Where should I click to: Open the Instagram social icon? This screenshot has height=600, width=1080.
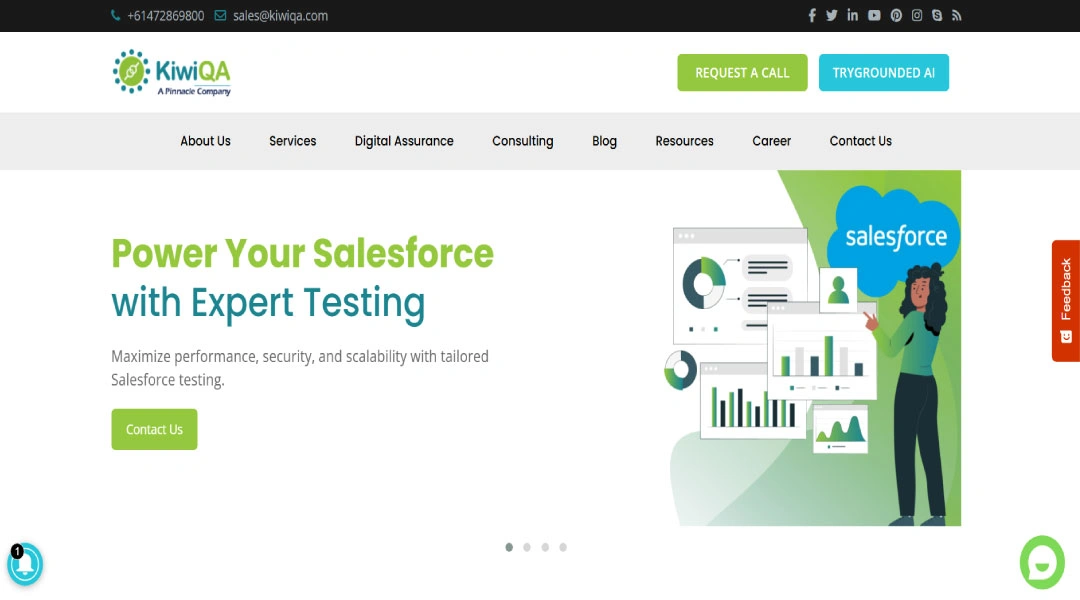(917, 15)
